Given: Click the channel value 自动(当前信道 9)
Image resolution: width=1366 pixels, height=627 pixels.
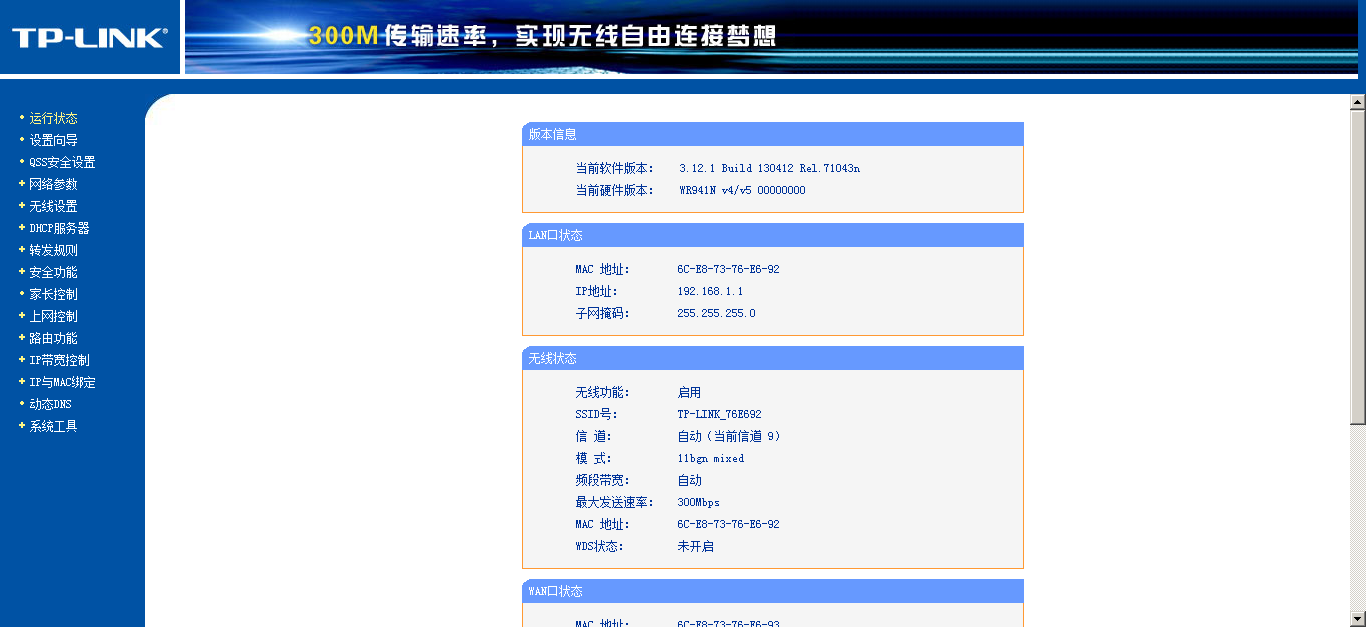Looking at the screenshot, I should (x=729, y=436).
